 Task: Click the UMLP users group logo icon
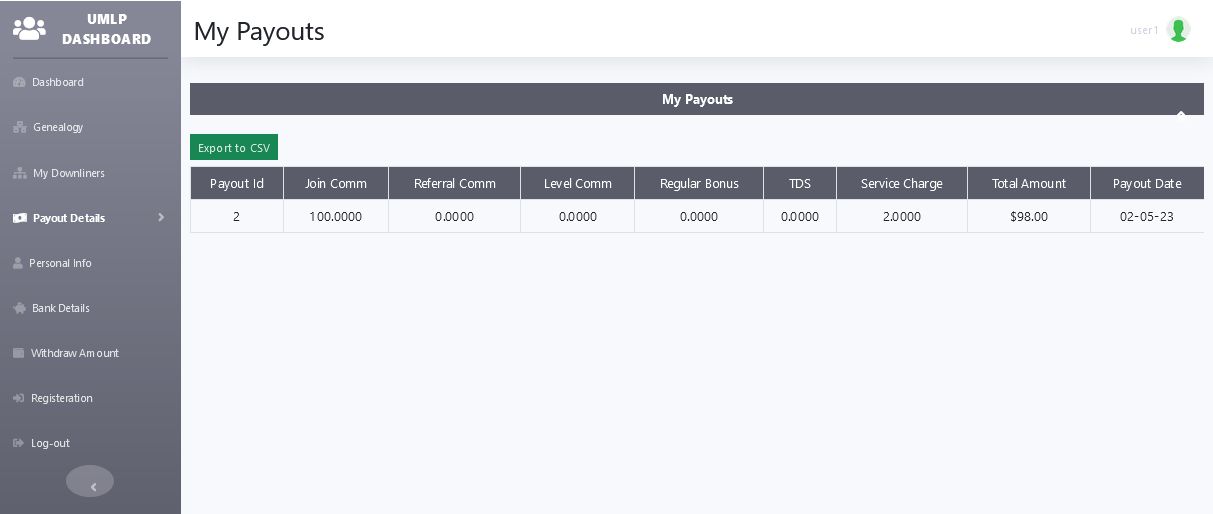29,28
